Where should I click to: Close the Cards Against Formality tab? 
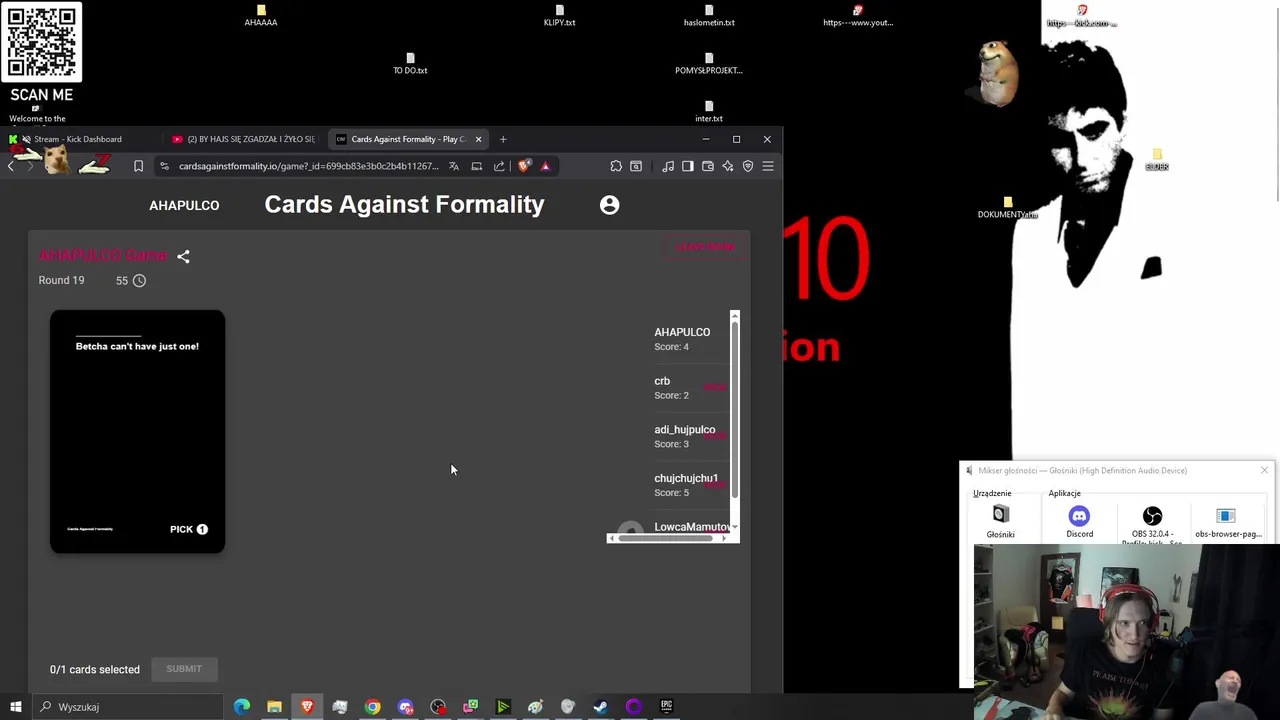click(478, 139)
